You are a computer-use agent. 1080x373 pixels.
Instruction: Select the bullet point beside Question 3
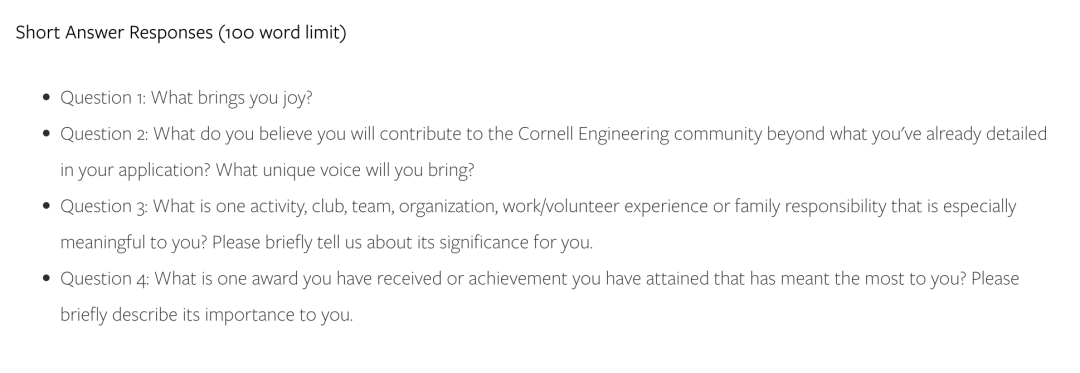[x=46, y=206]
